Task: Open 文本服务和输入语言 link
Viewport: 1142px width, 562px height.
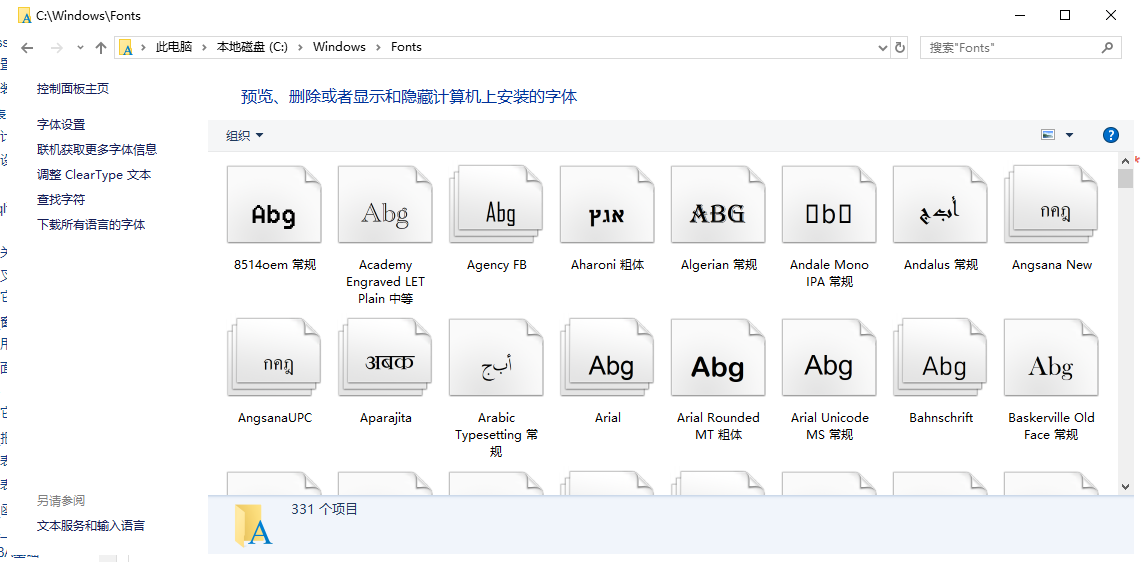Action: pyautogui.click(x=91, y=526)
